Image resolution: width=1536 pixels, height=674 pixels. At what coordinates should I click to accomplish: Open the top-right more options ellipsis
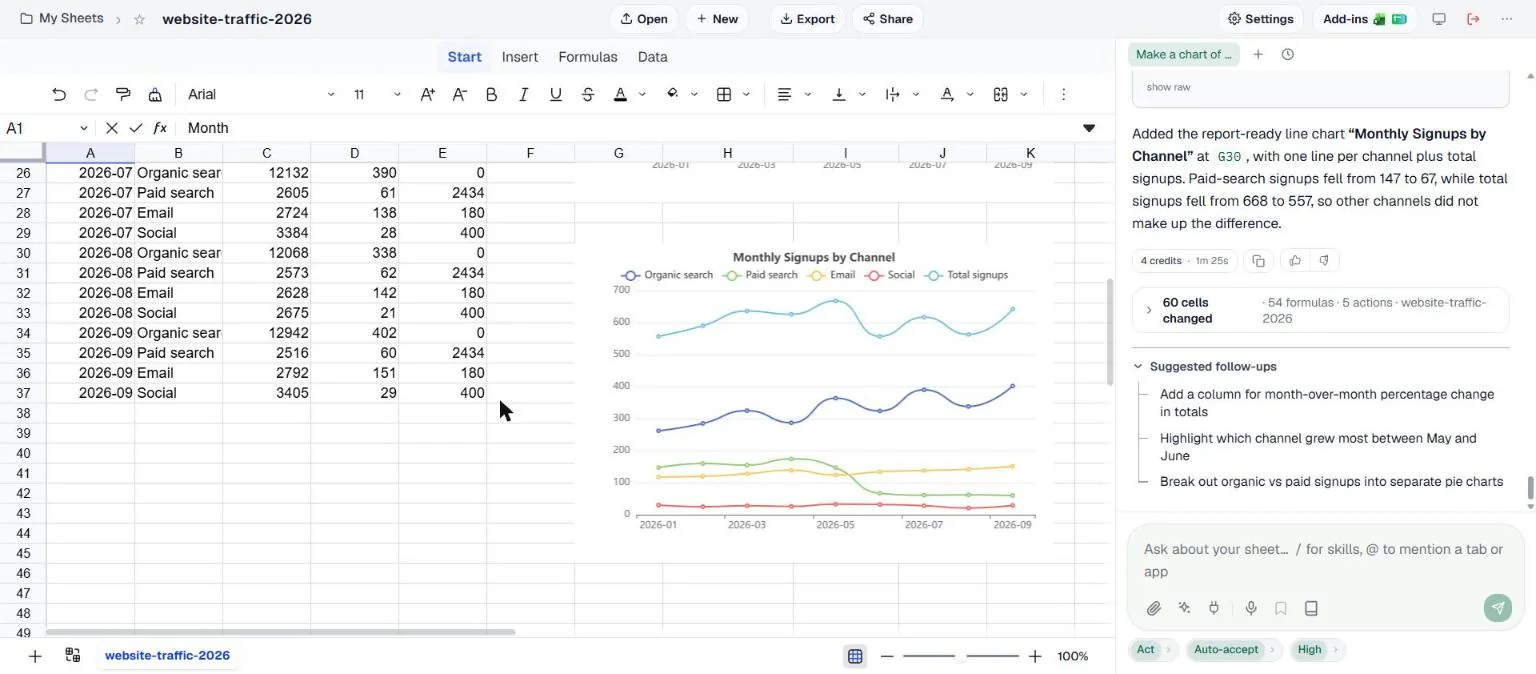pos(1507,19)
